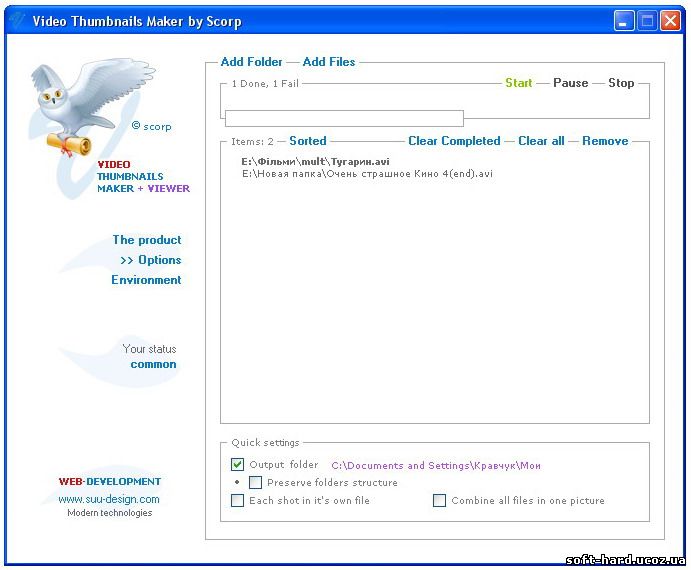Clear all items in the queue
This screenshot has width=691, height=570.
[x=541, y=141]
